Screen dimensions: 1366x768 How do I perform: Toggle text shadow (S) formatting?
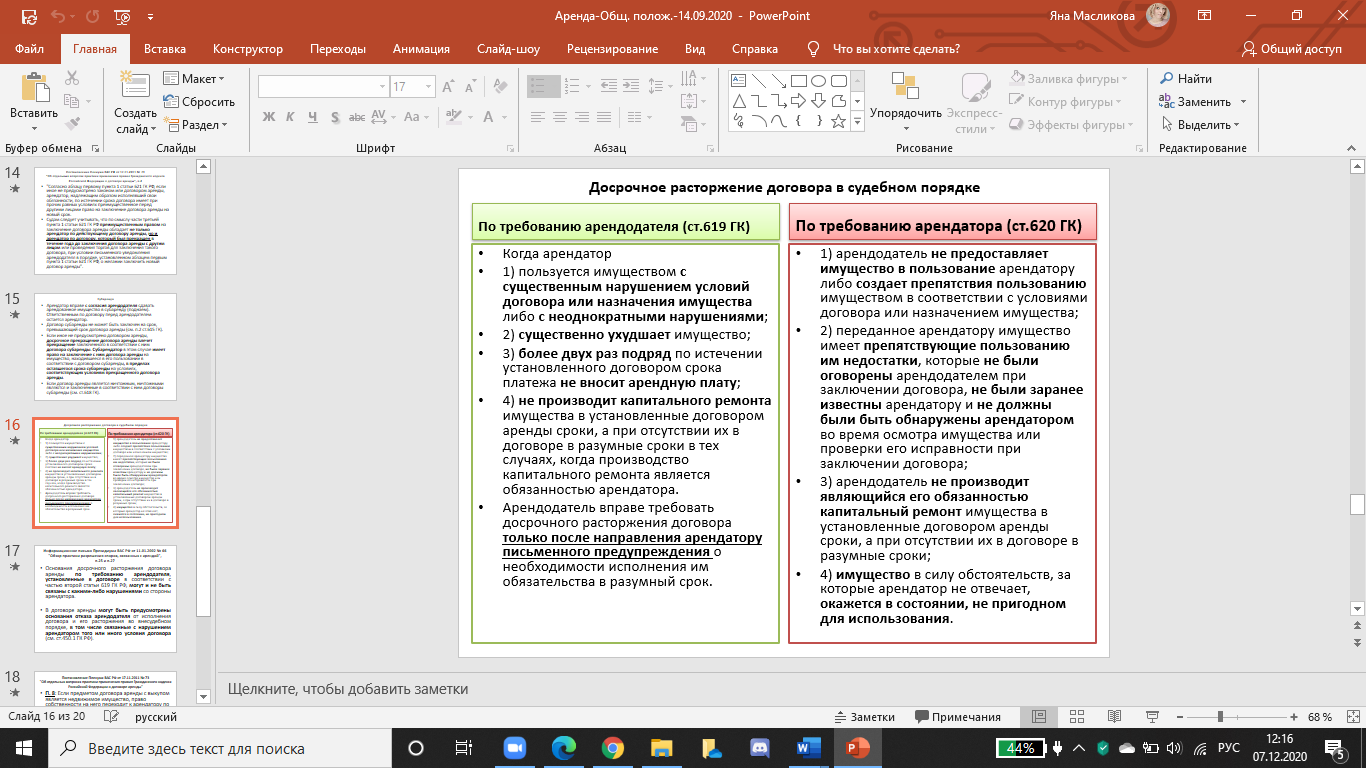pos(335,117)
